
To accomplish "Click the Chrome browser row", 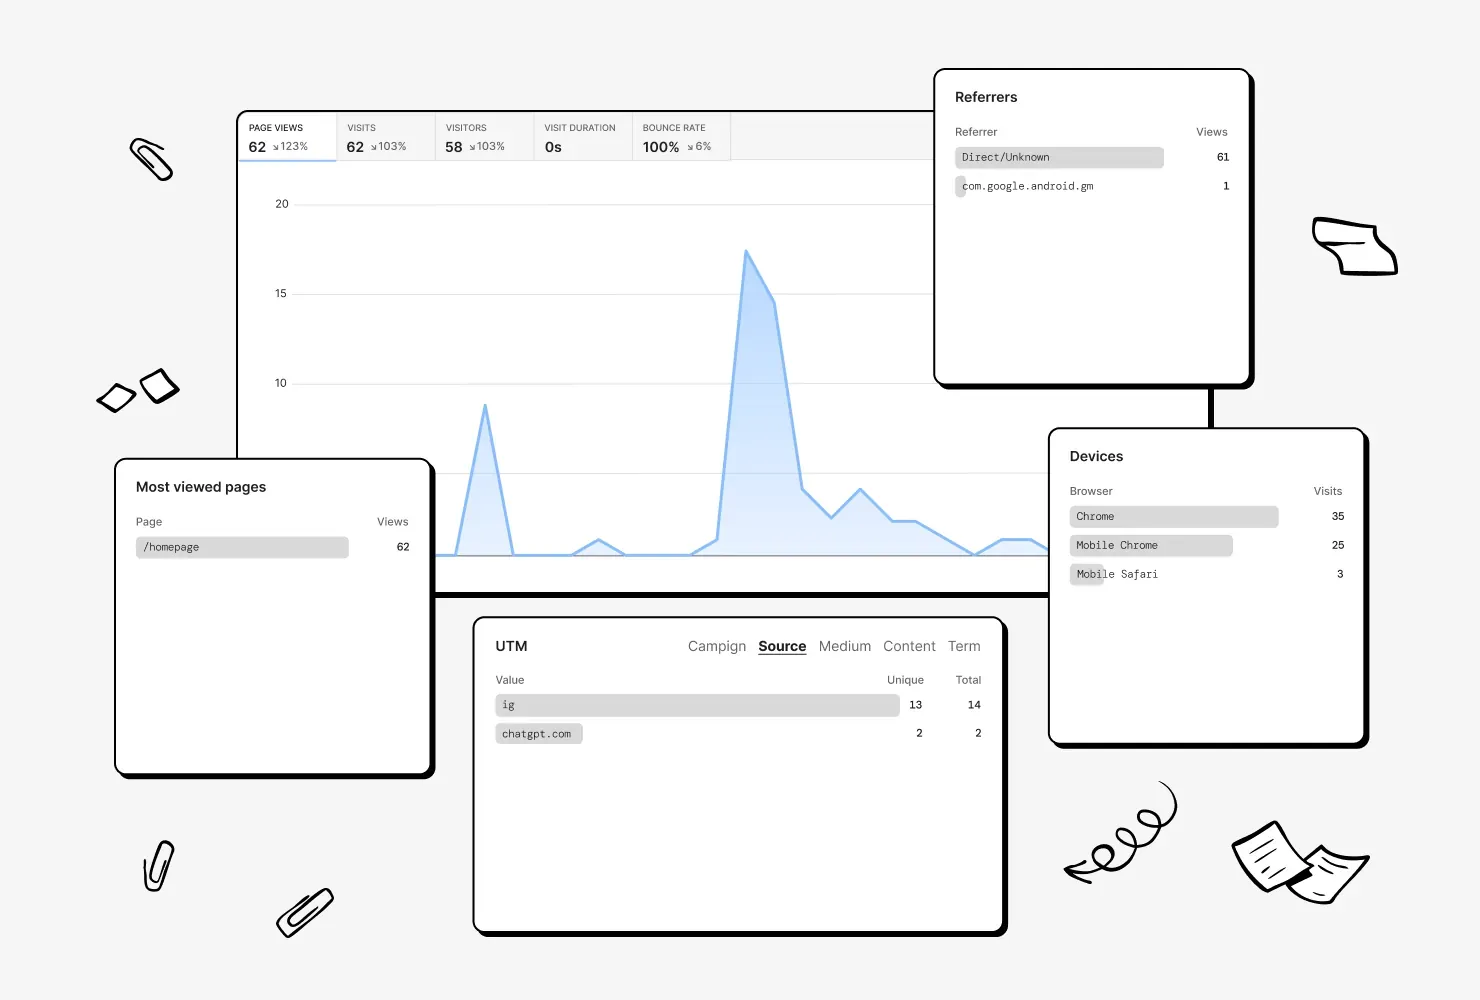I will point(1207,516).
